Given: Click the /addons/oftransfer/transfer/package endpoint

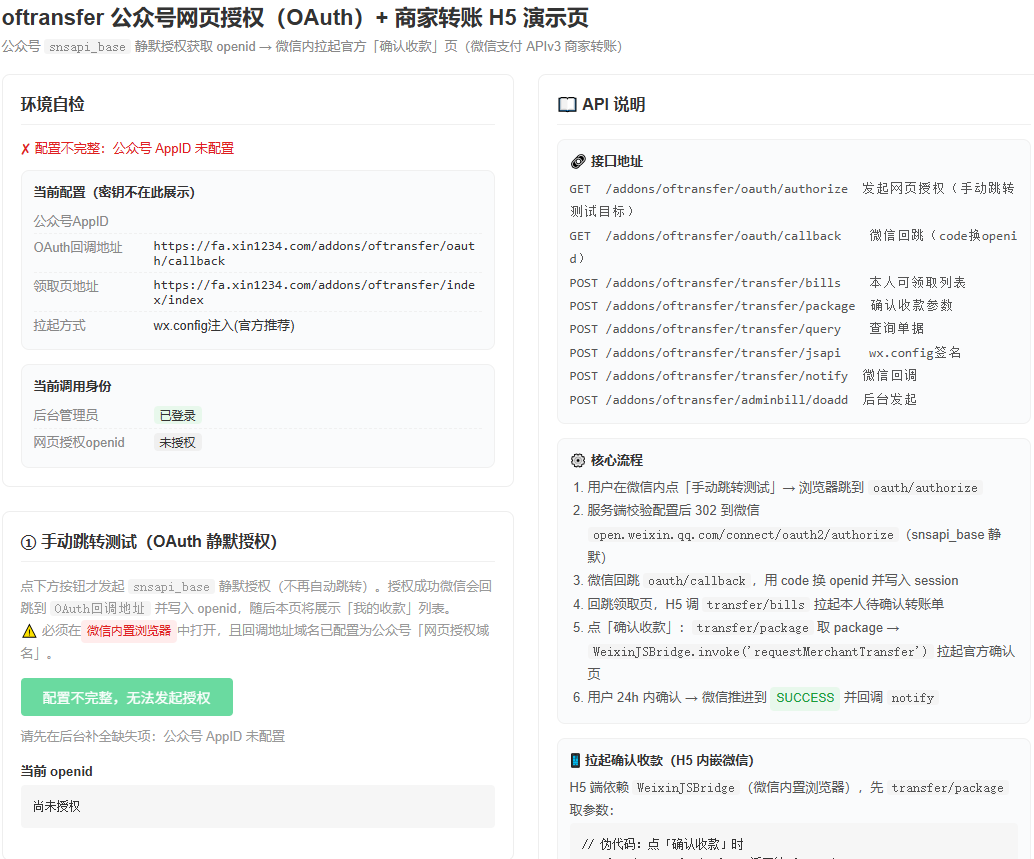Looking at the screenshot, I should [730, 306].
